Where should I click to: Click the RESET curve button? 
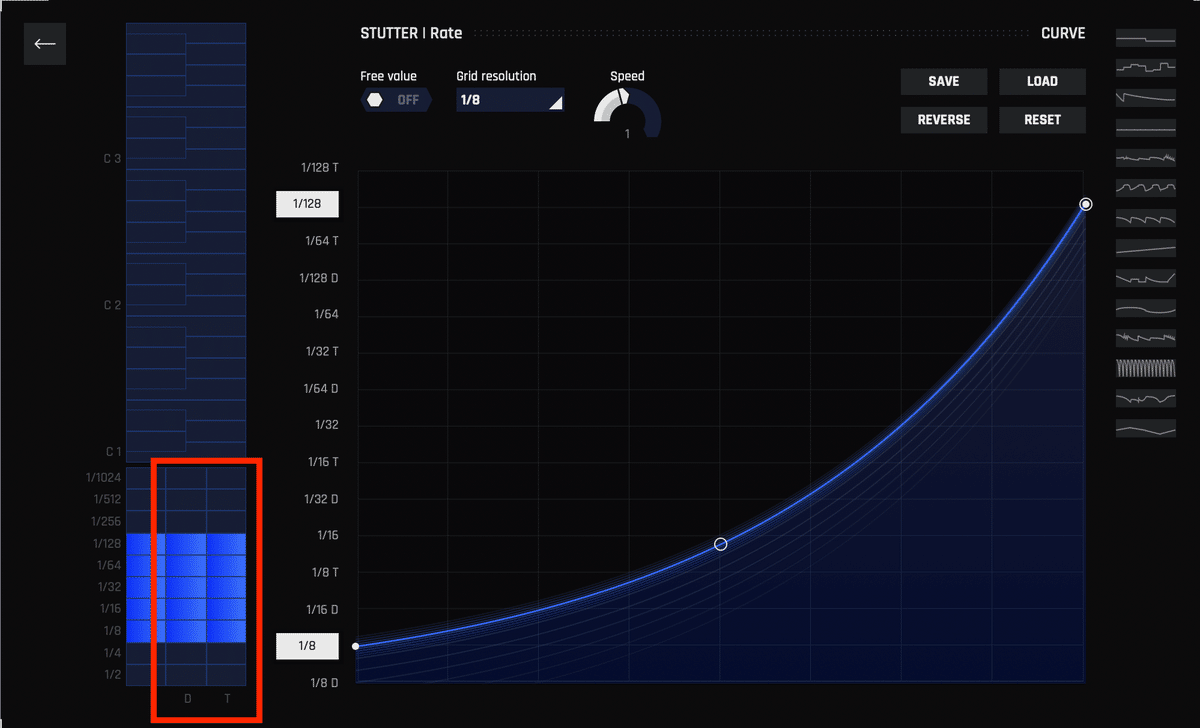[x=1042, y=120]
